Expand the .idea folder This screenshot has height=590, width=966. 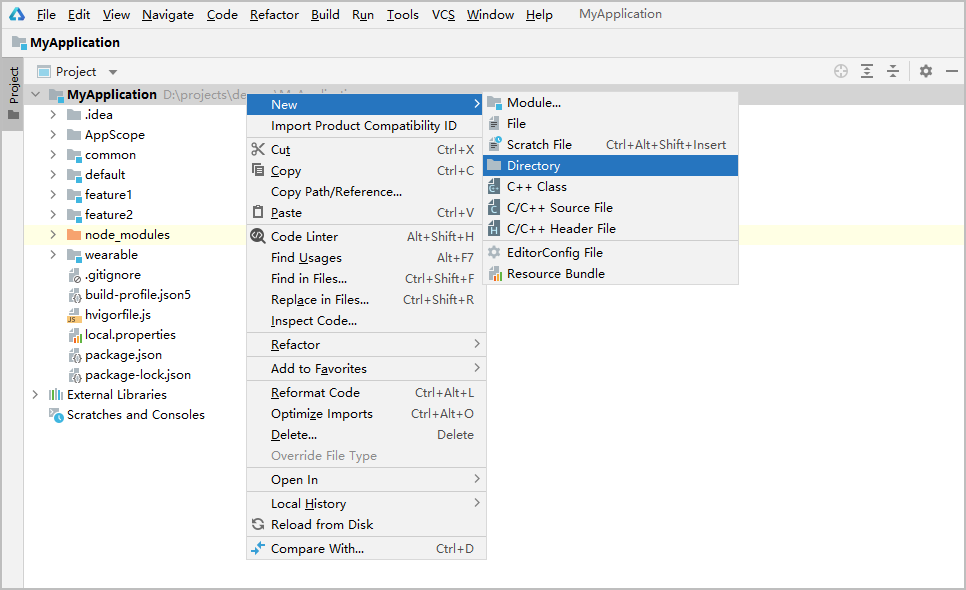pyautogui.click(x=53, y=115)
